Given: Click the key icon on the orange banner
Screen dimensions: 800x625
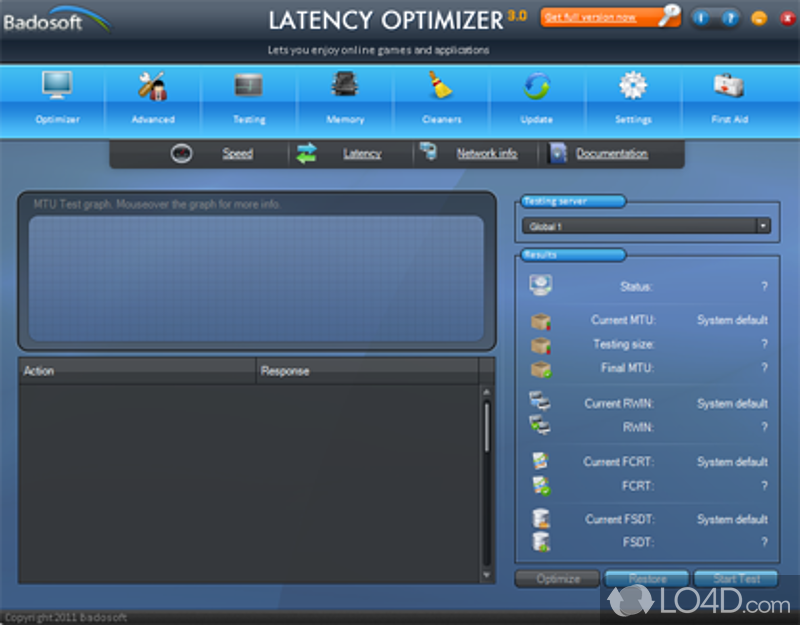Looking at the screenshot, I should coord(669,15).
